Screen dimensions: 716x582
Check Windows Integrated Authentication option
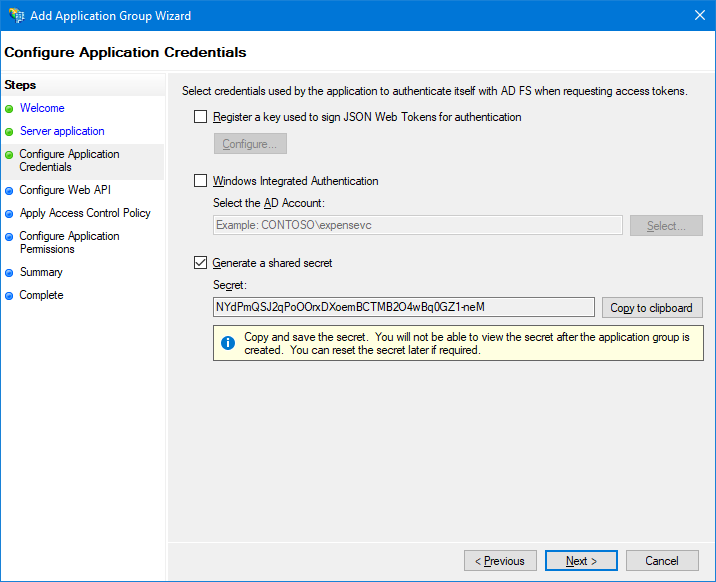tap(200, 181)
